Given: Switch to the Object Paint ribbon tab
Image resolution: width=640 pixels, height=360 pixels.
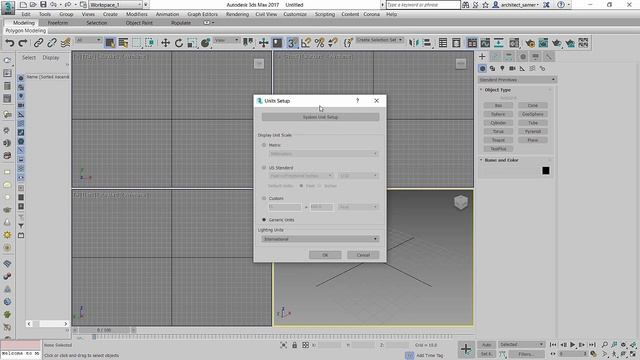Looking at the screenshot, I should point(139,23).
